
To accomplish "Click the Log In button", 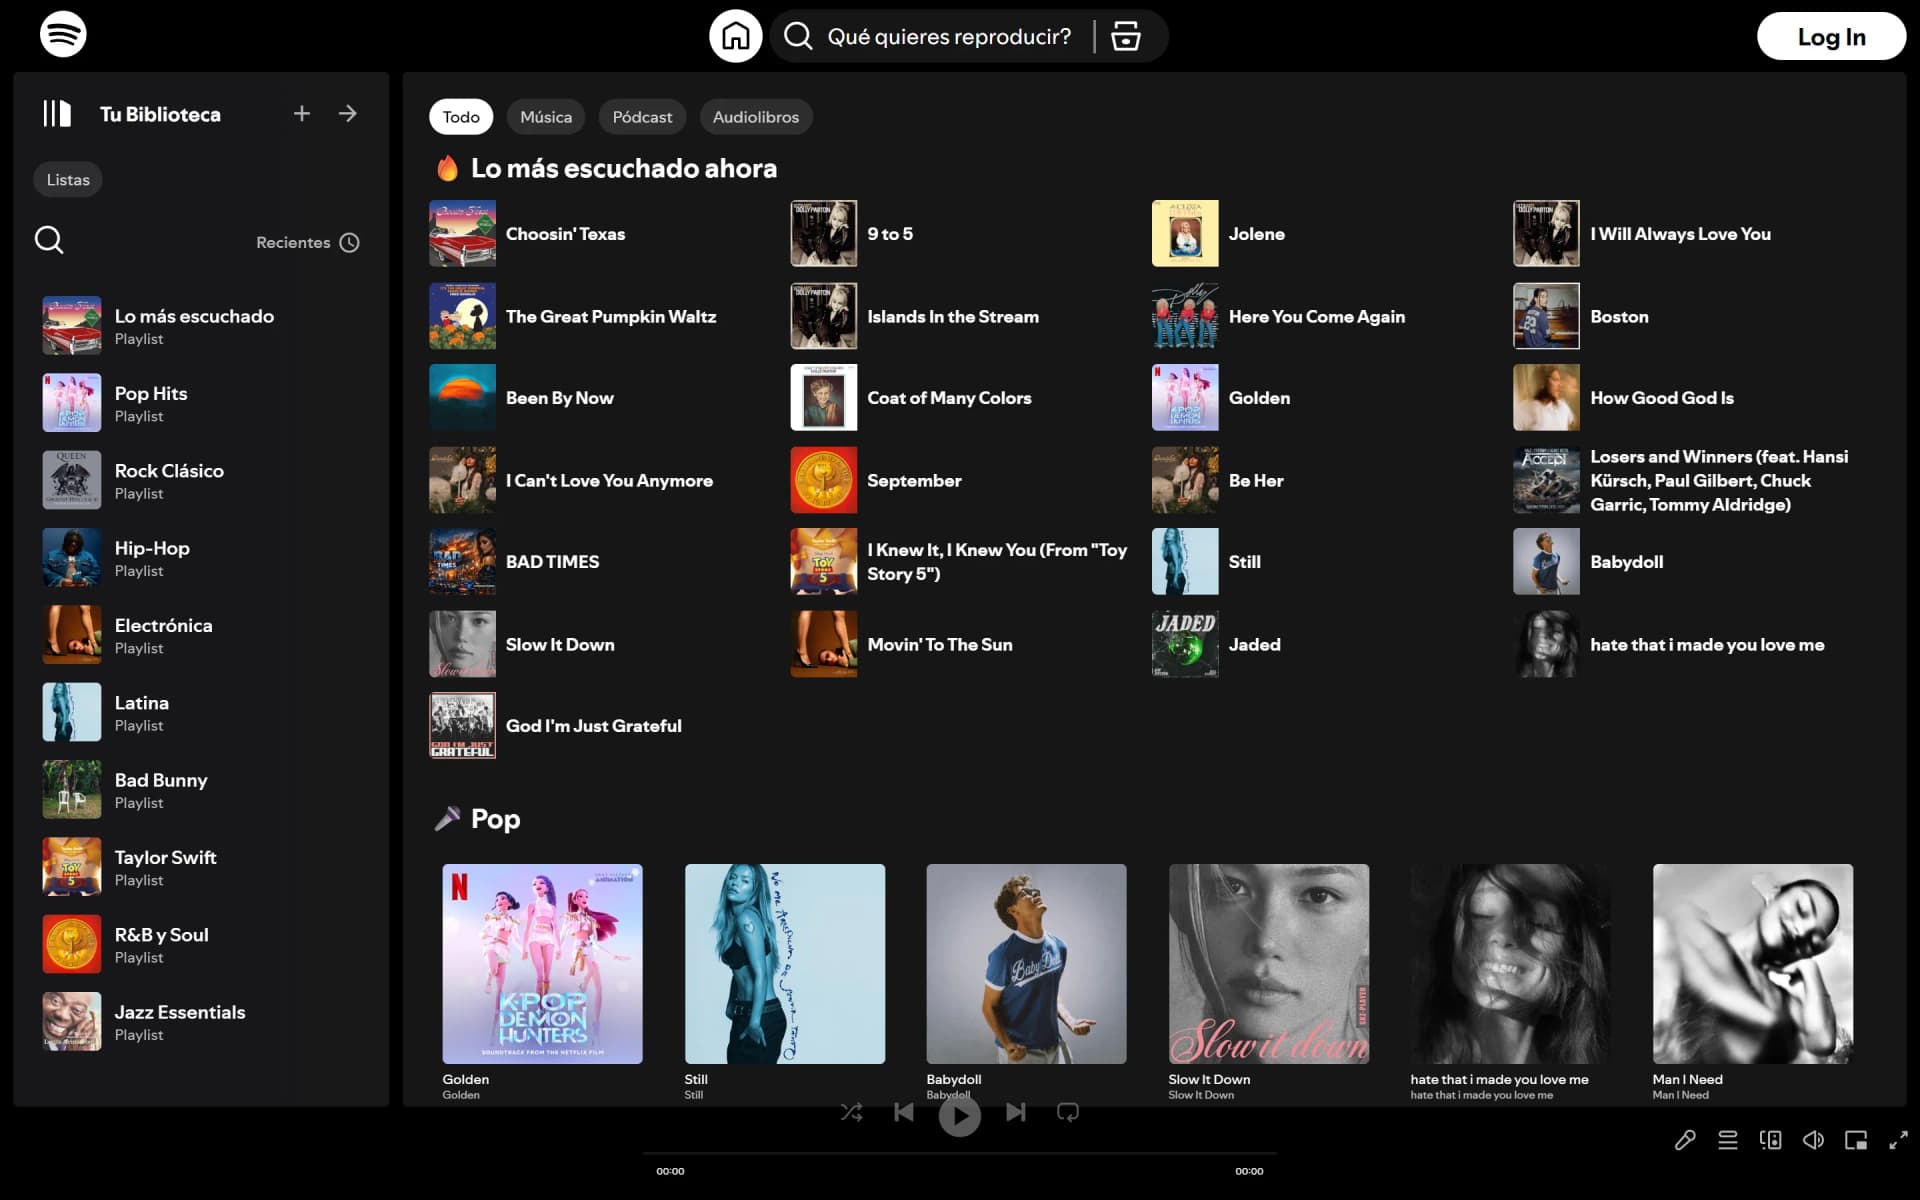I will [x=1831, y=36].
